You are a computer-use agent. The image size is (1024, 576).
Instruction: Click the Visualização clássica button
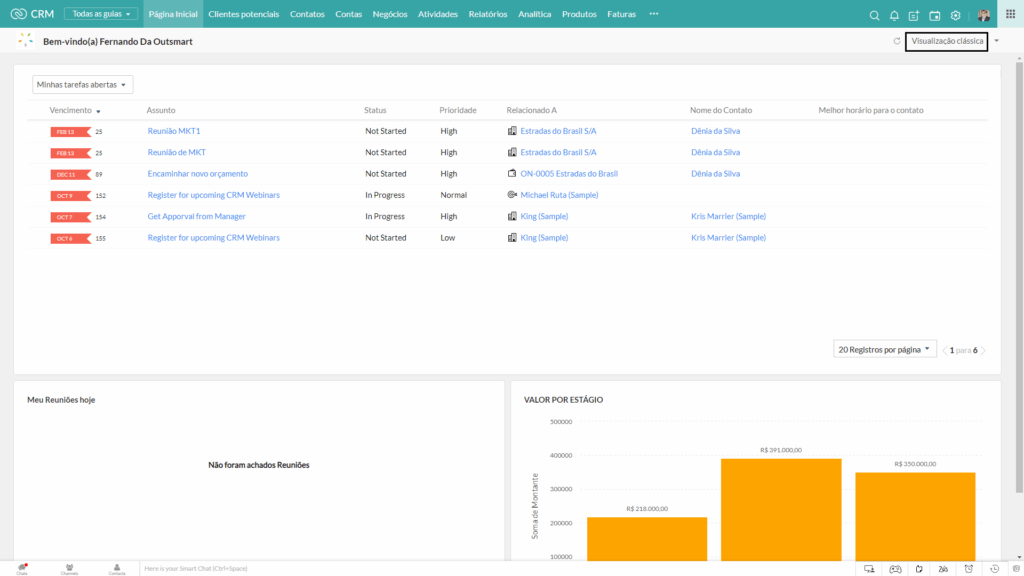tap(946, 41)
